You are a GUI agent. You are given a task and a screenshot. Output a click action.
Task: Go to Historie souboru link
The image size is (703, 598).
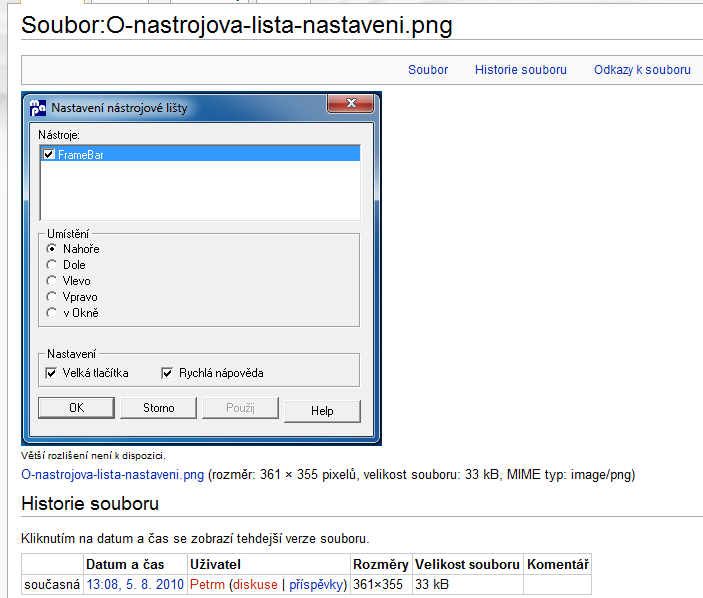coord(521,70)
